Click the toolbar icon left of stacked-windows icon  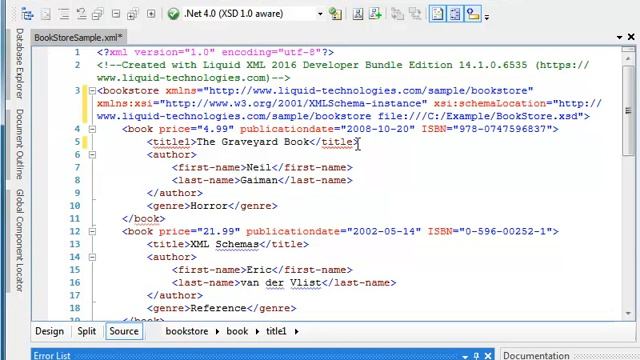click(x=81, y=14)
